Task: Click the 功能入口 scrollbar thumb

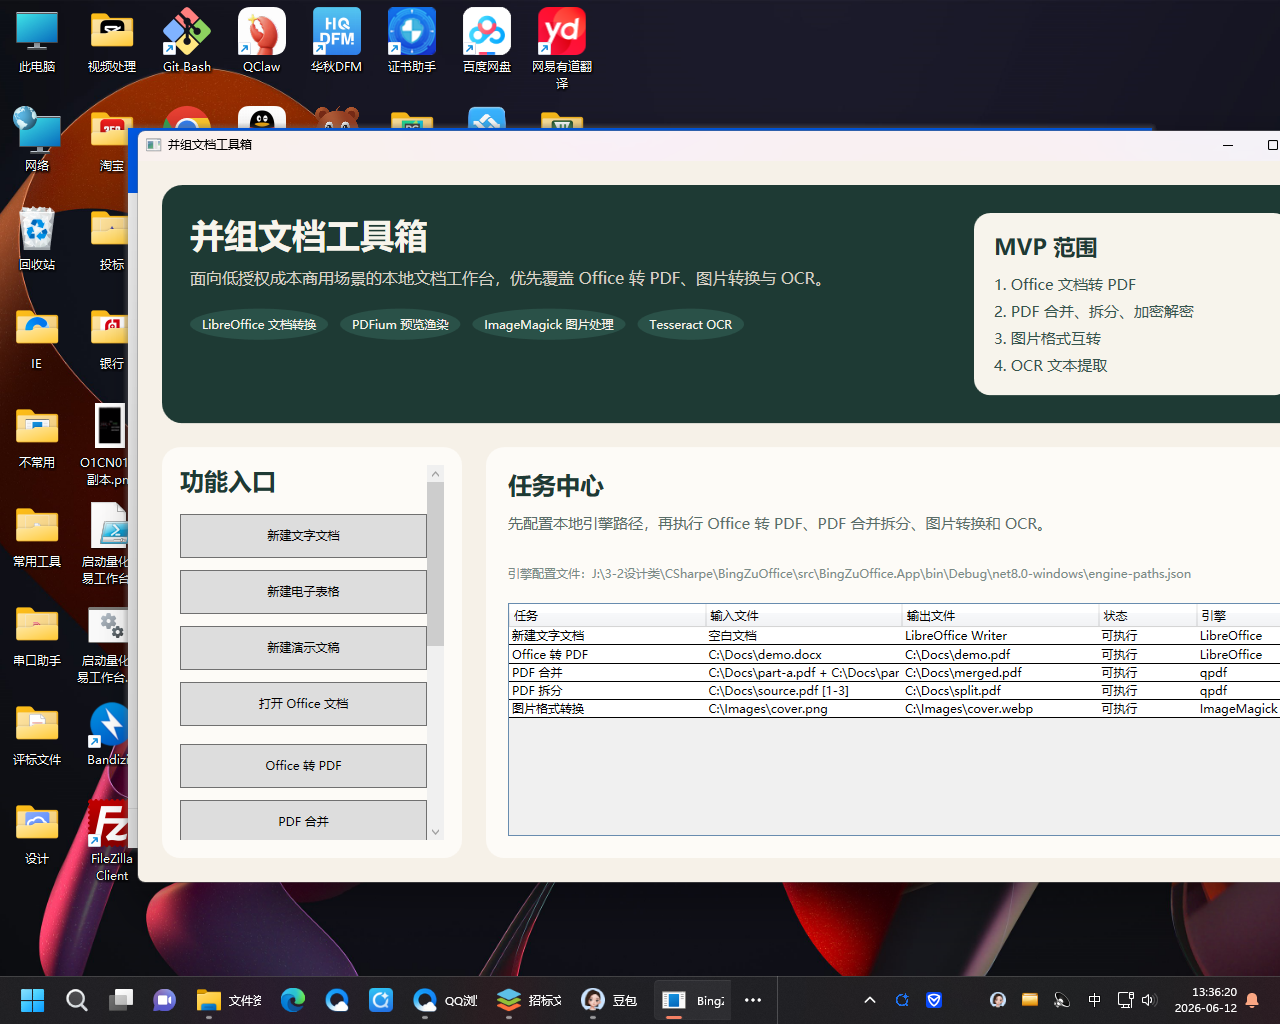Action: [435, 564]
